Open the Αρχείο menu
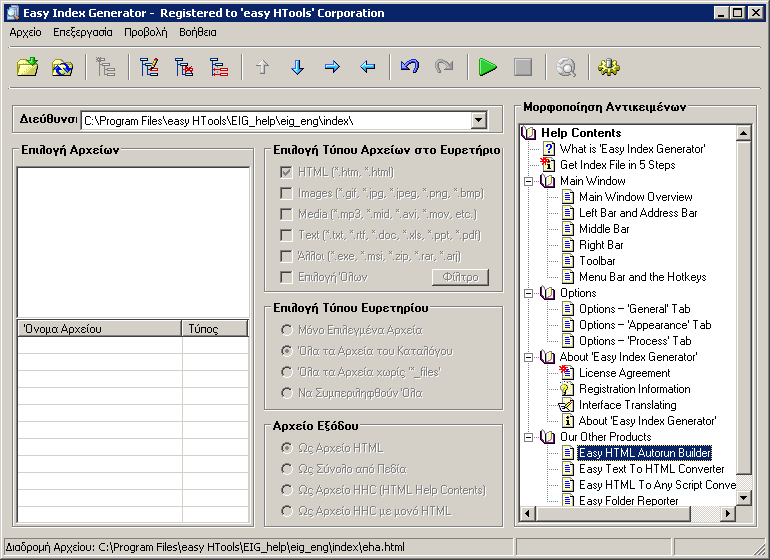 (x=26, y=32)
